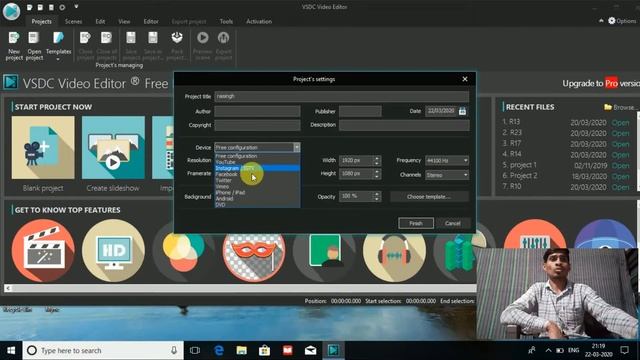Click the Save project ribbon icon
The width and height of the screenshot is (640, 360).
(x=131, y=46)
